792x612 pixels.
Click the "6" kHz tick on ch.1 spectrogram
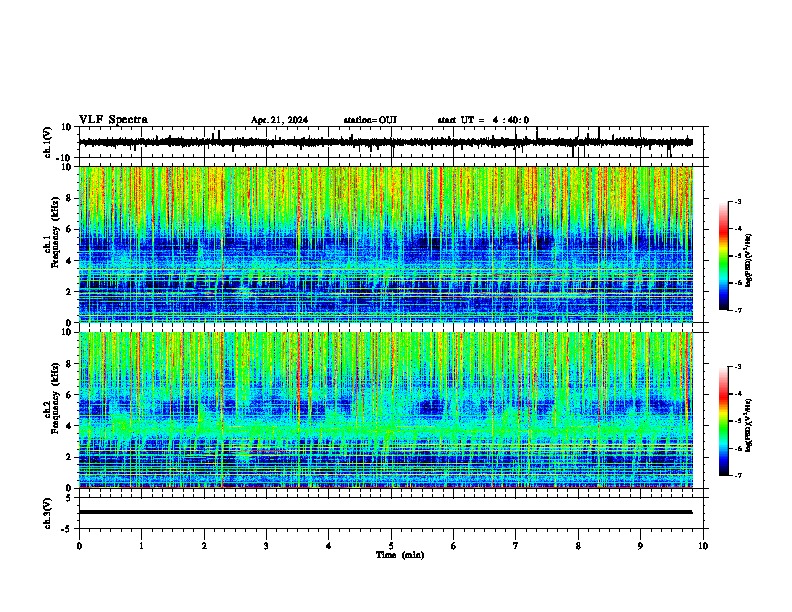point(70,229)
